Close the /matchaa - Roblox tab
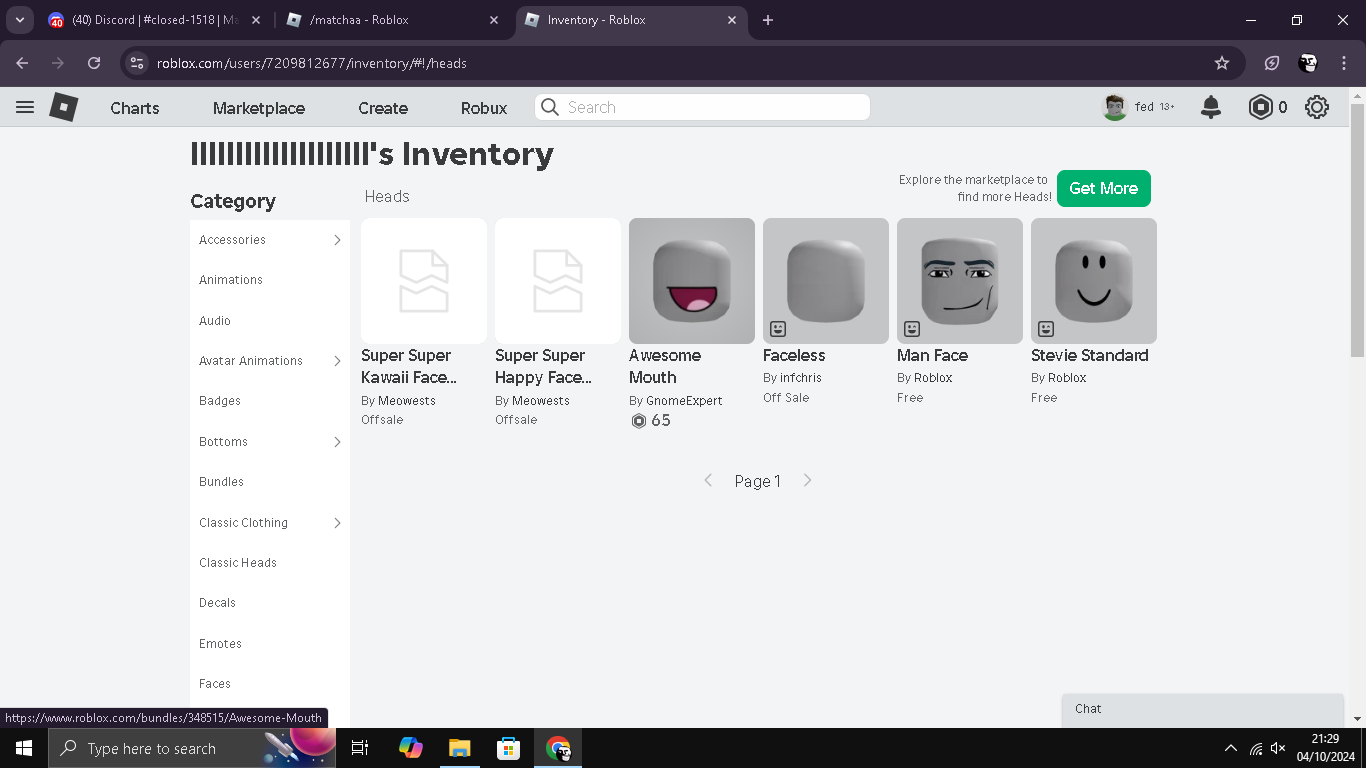 [495, 20]
